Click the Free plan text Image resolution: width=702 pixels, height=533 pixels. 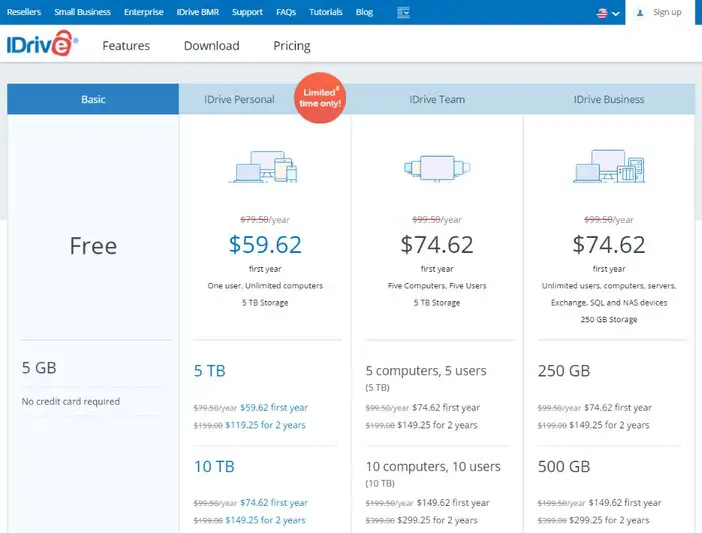(93, 246)
